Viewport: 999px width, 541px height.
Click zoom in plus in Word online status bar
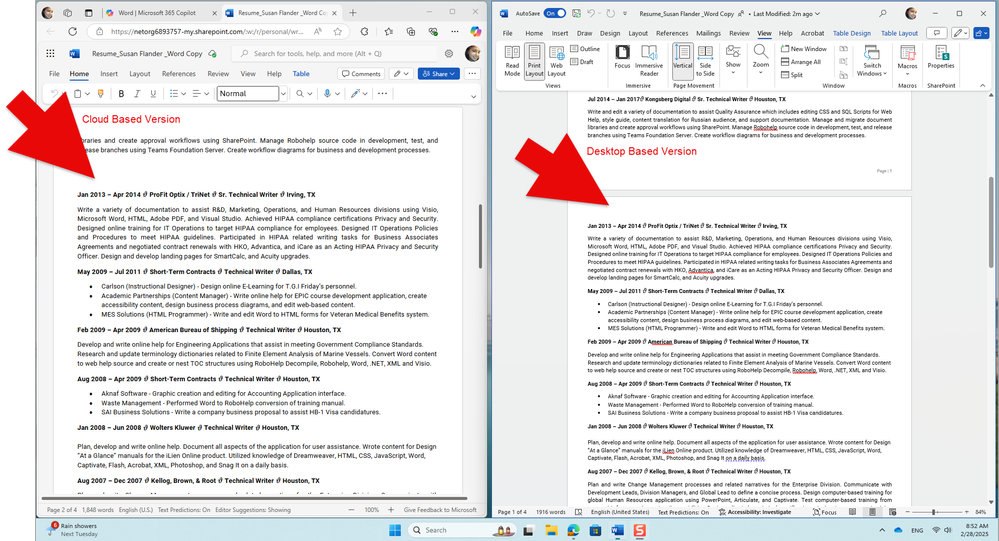point(391,510)
